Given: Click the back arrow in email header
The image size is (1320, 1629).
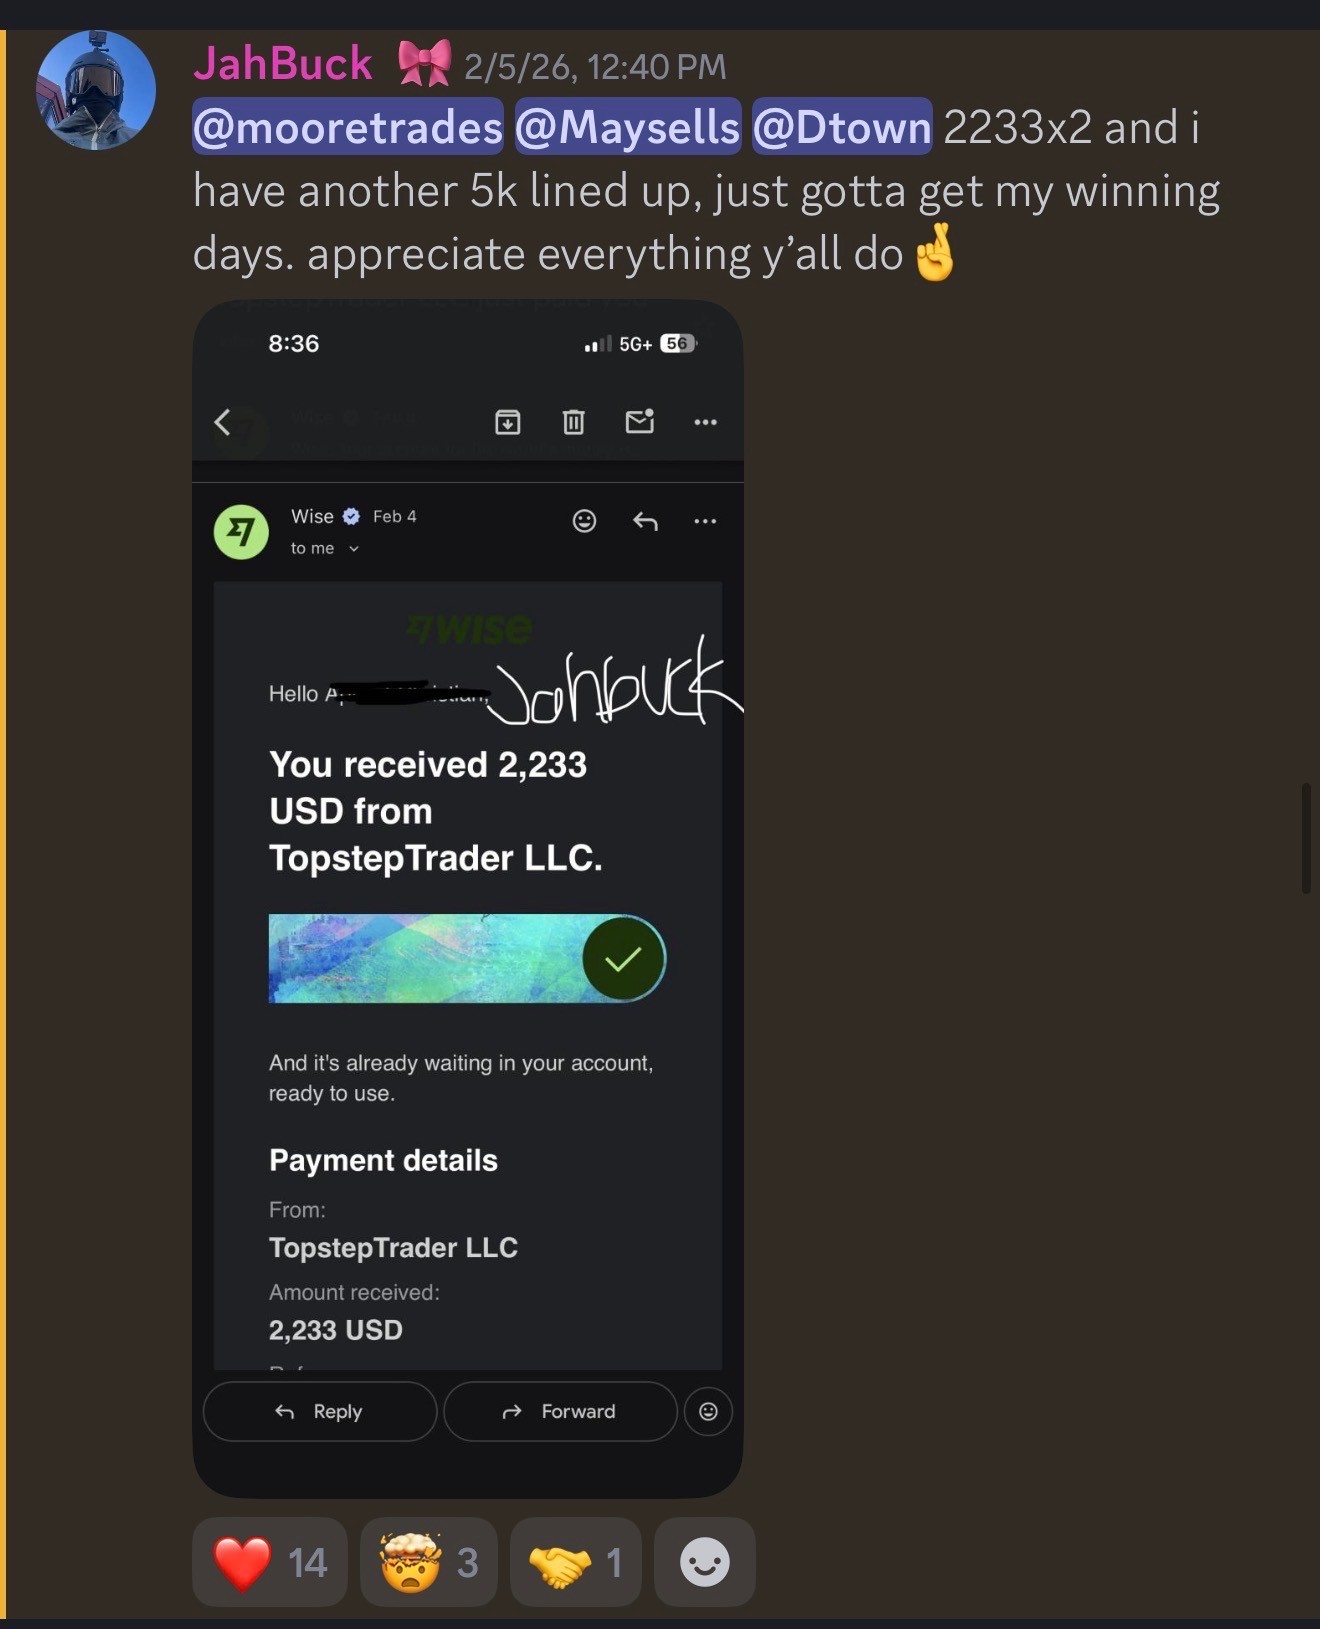Looking at the screenshot, I should pyautogui.click(x=223, y=422).
